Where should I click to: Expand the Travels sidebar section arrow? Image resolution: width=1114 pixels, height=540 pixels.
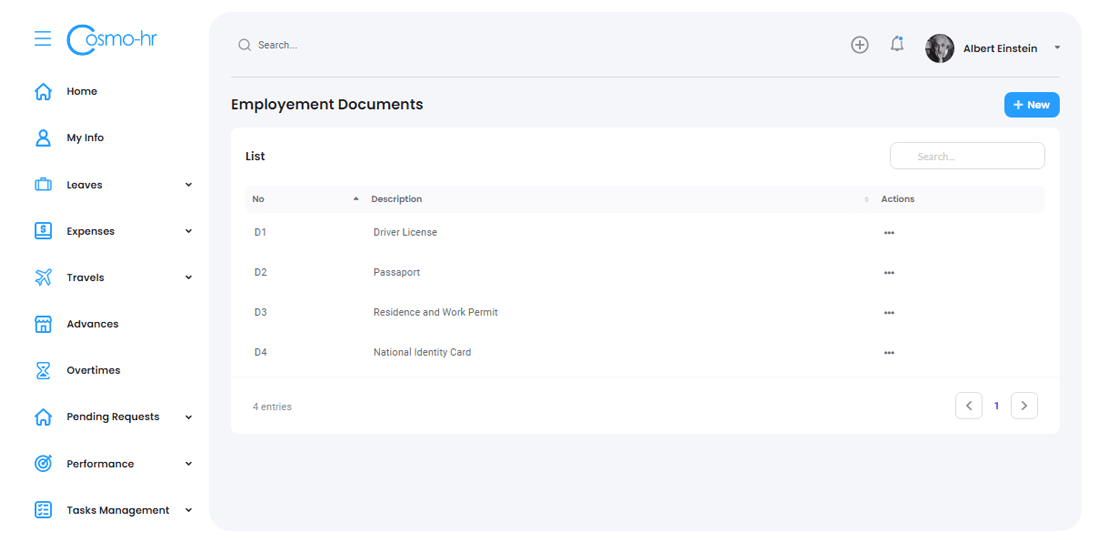coord(188,278)
